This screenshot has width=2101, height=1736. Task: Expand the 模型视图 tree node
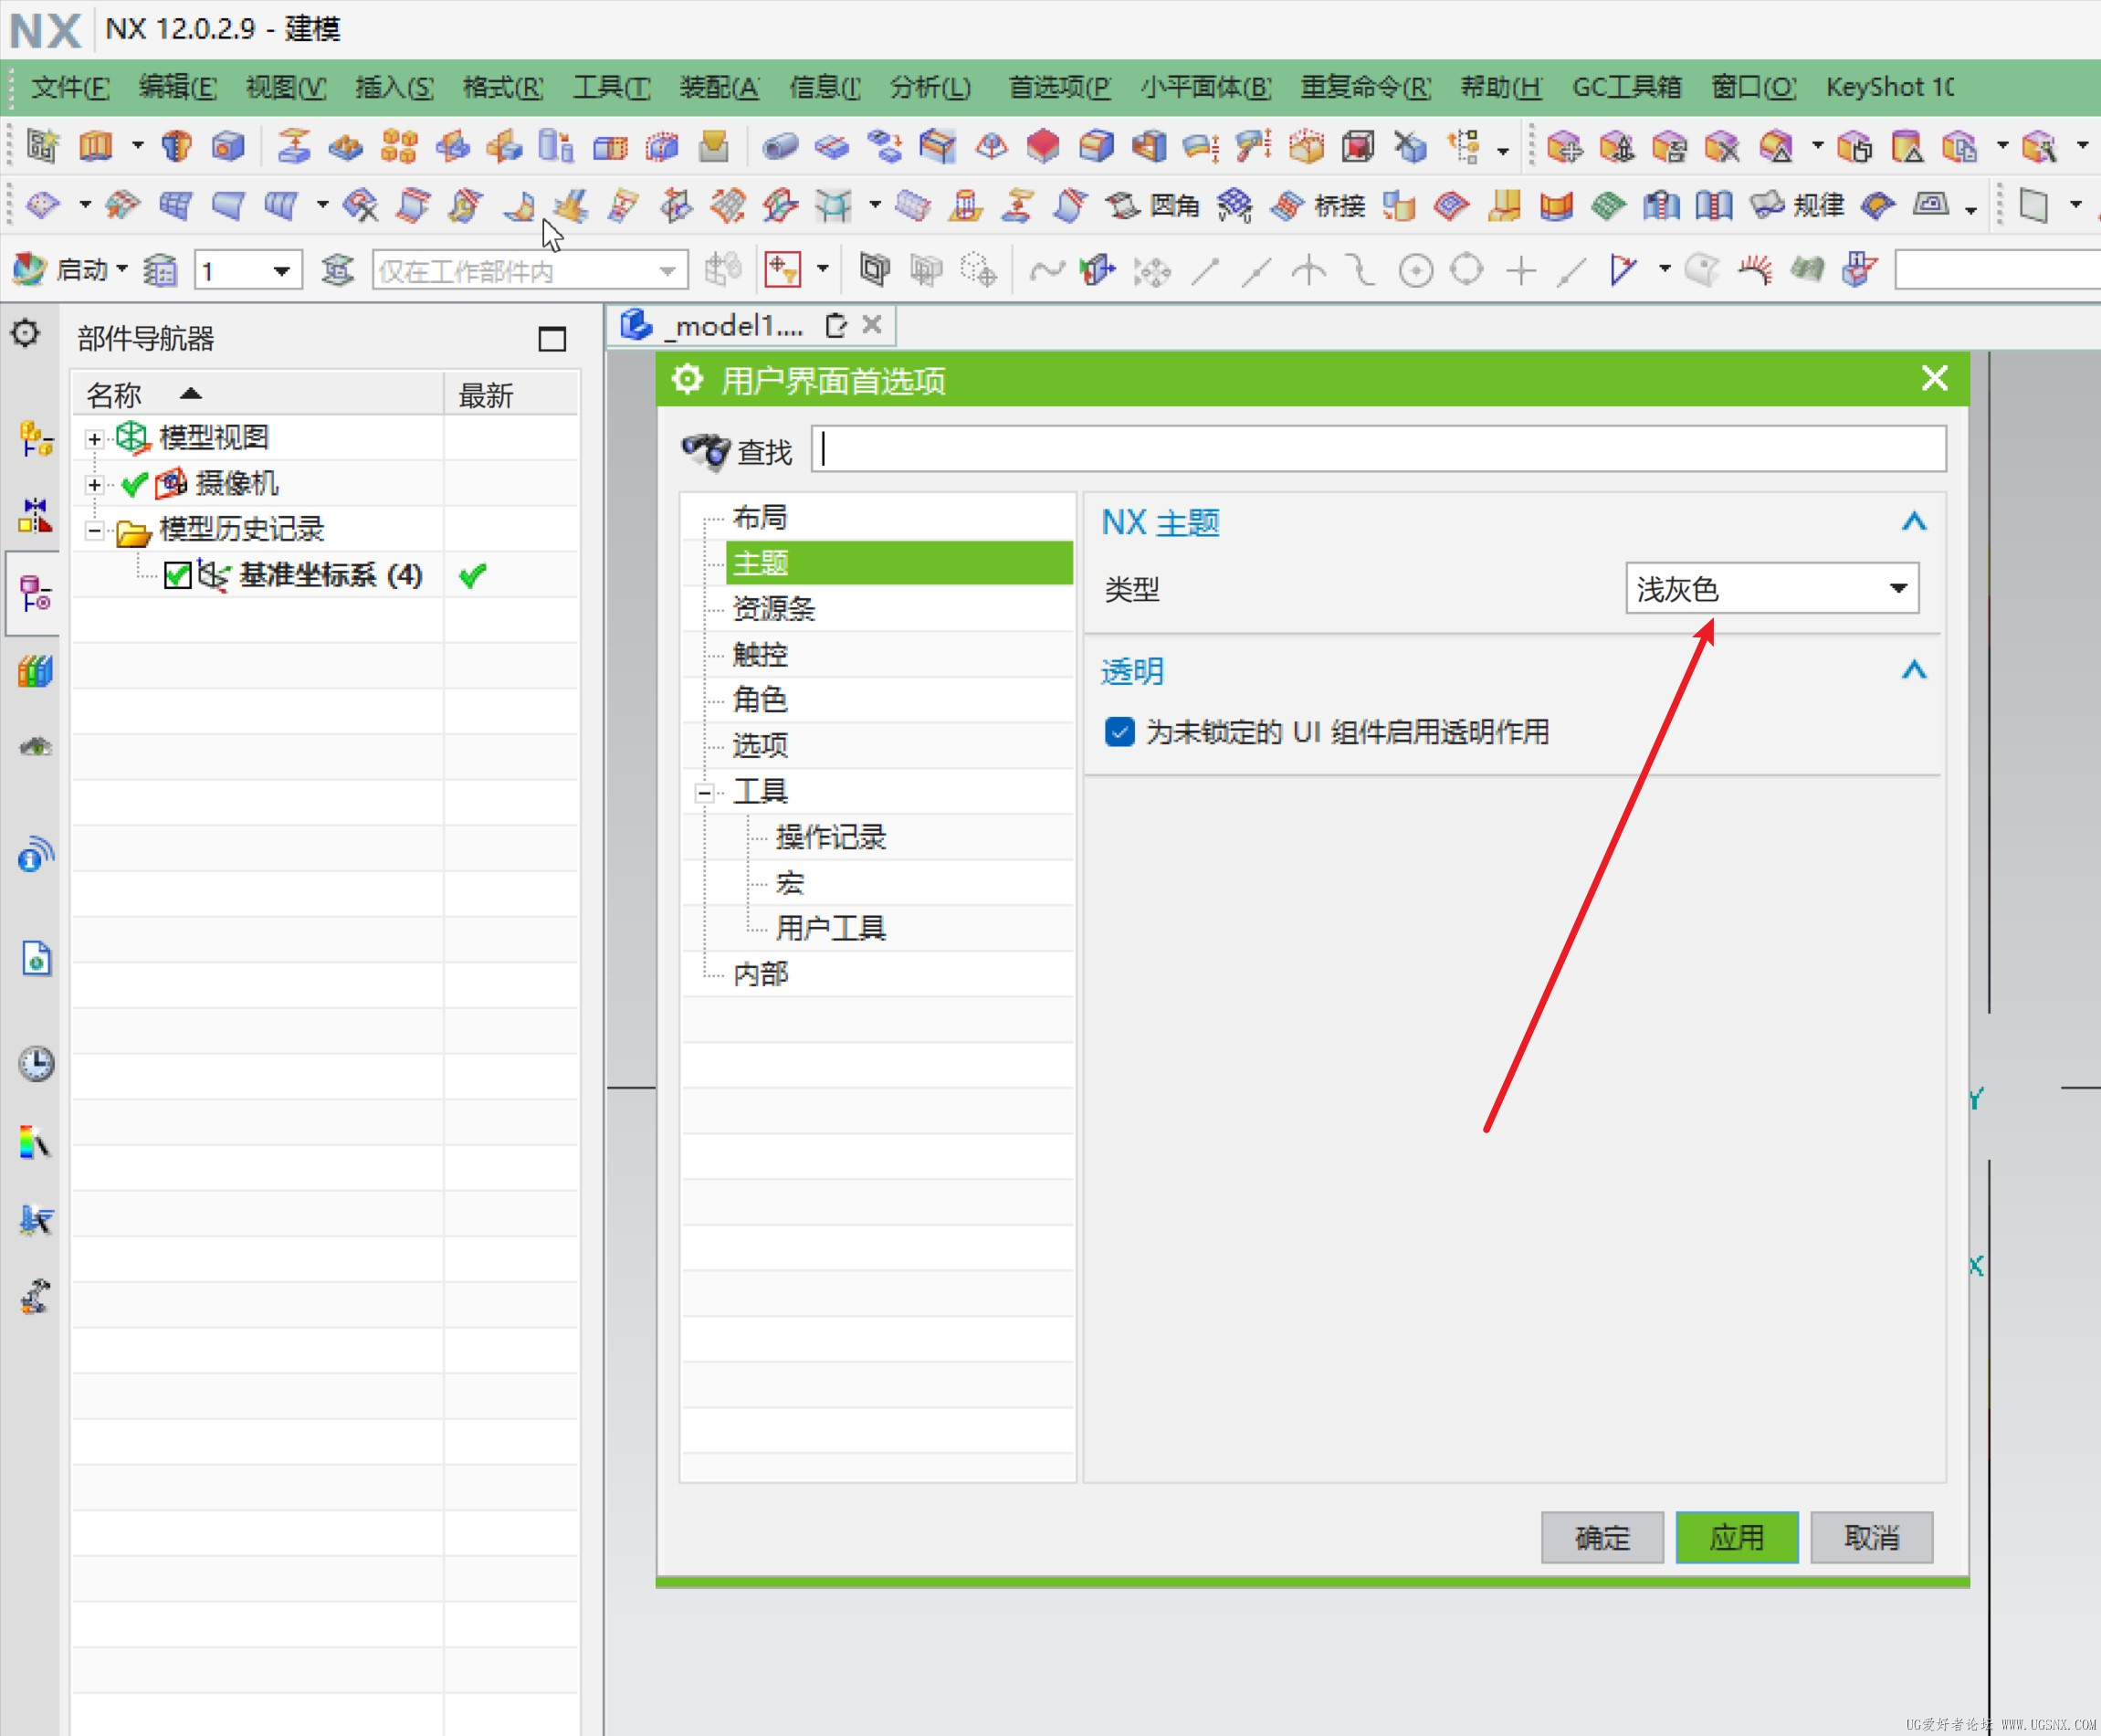click(94, 439)
